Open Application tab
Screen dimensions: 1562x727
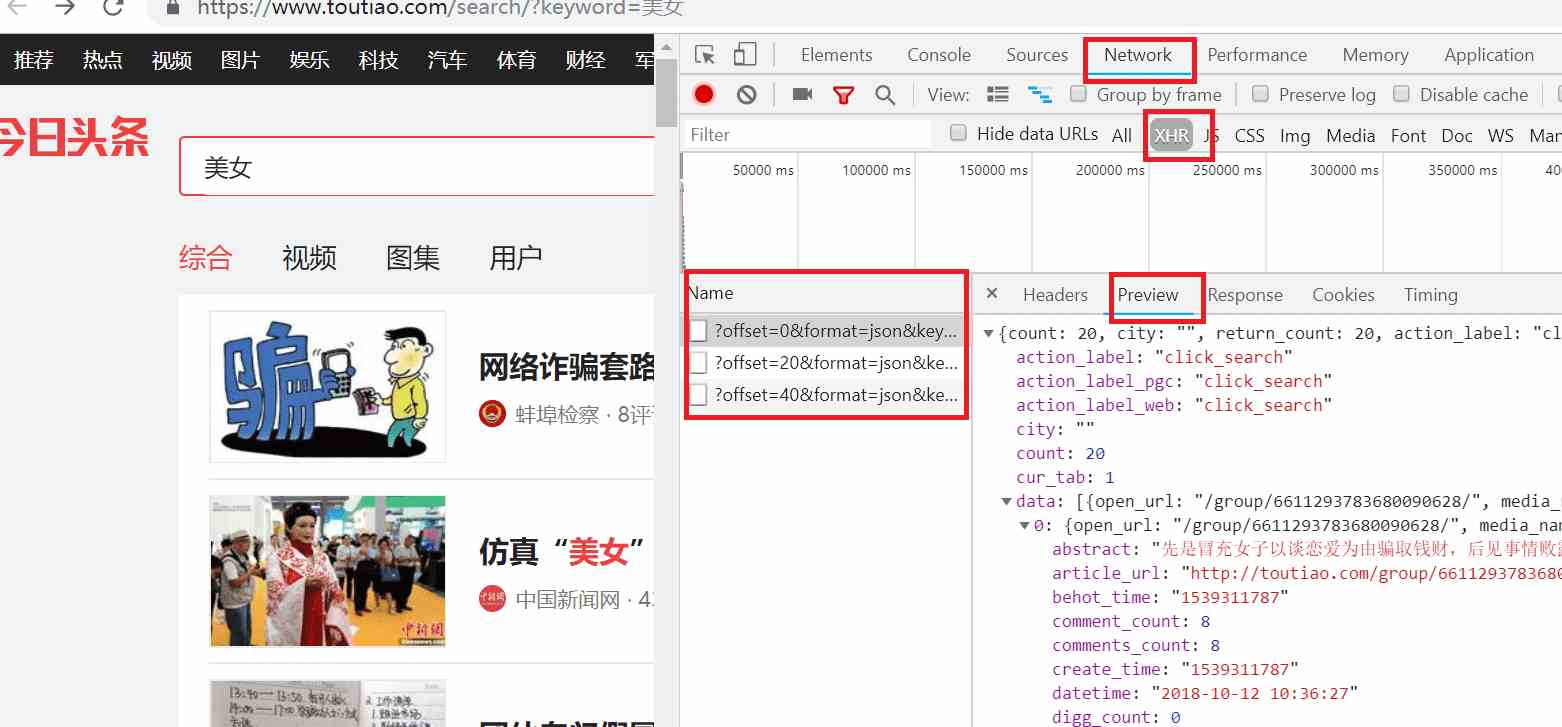click(x=1489, y=55)
